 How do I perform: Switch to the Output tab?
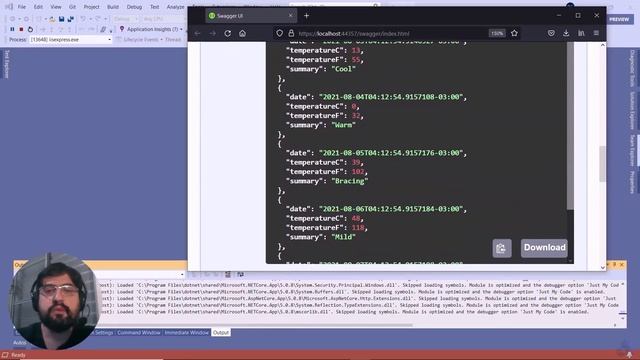(x=221, y=333)
